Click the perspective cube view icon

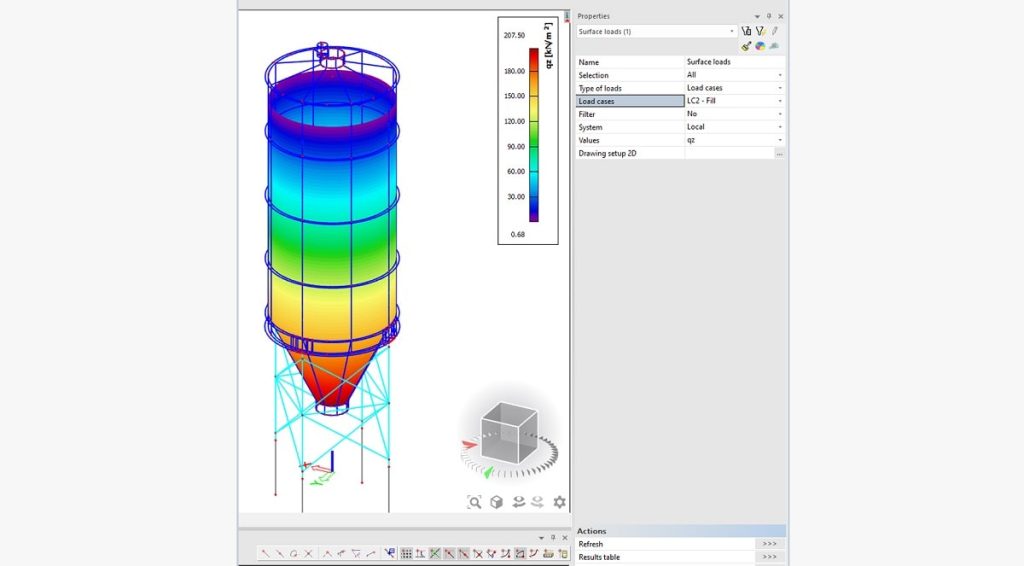coord(496,502)
